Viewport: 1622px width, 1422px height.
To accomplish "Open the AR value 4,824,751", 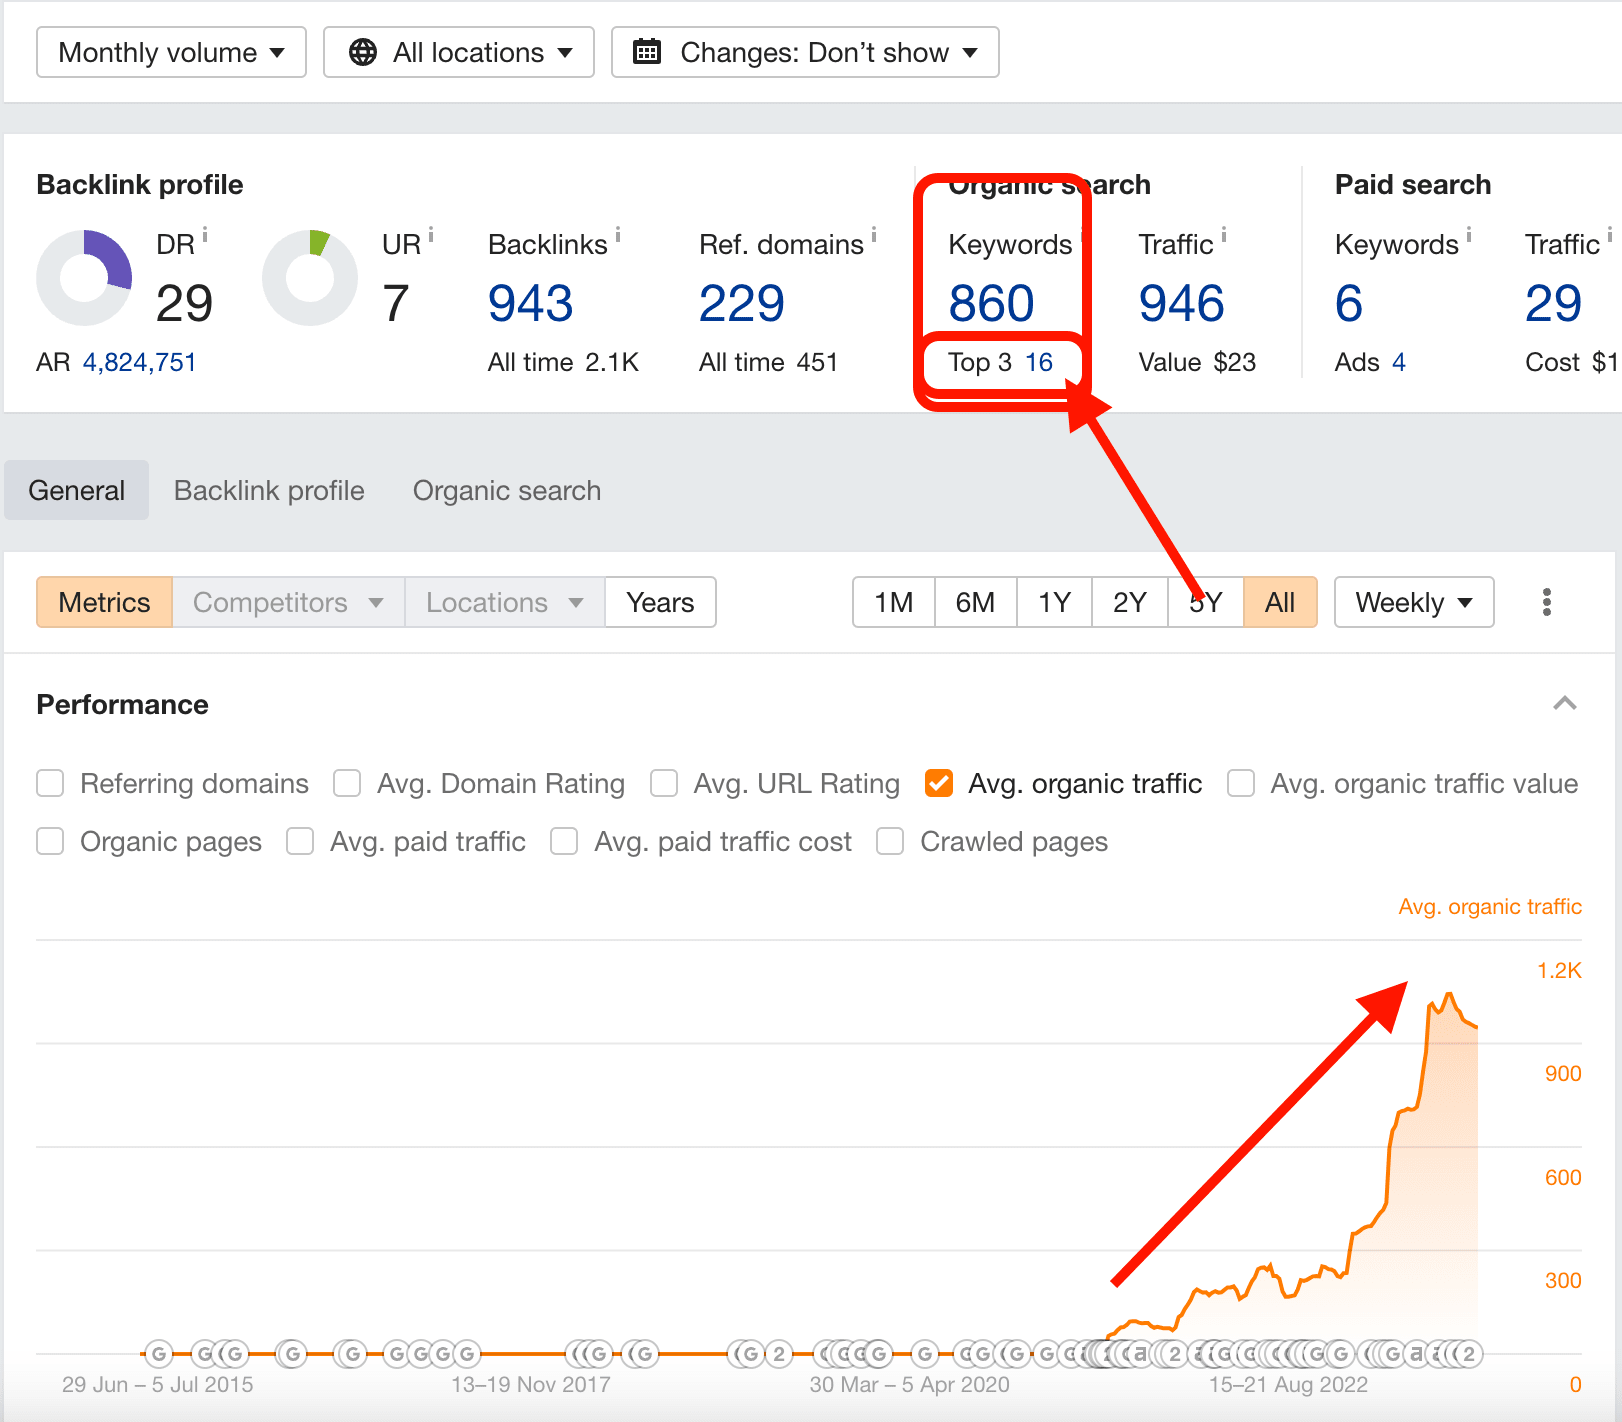I will coord(139,362).
